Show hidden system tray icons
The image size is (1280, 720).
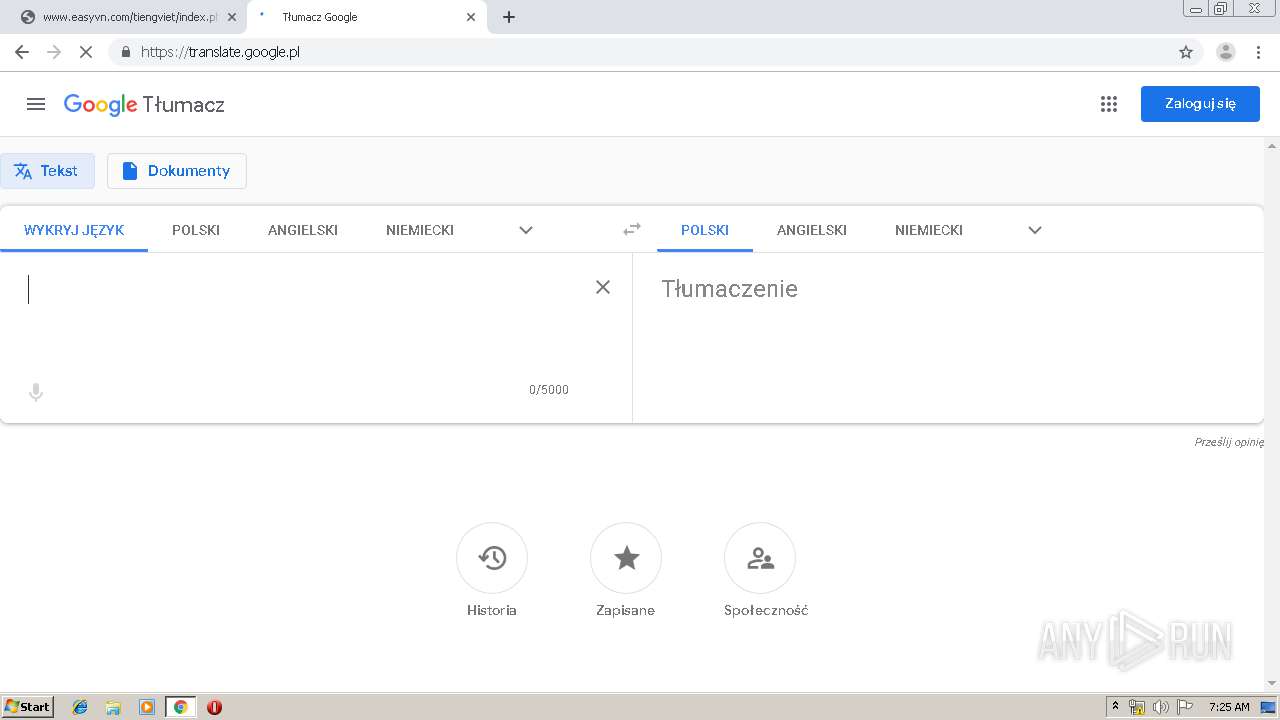[x=1115, y=707]
